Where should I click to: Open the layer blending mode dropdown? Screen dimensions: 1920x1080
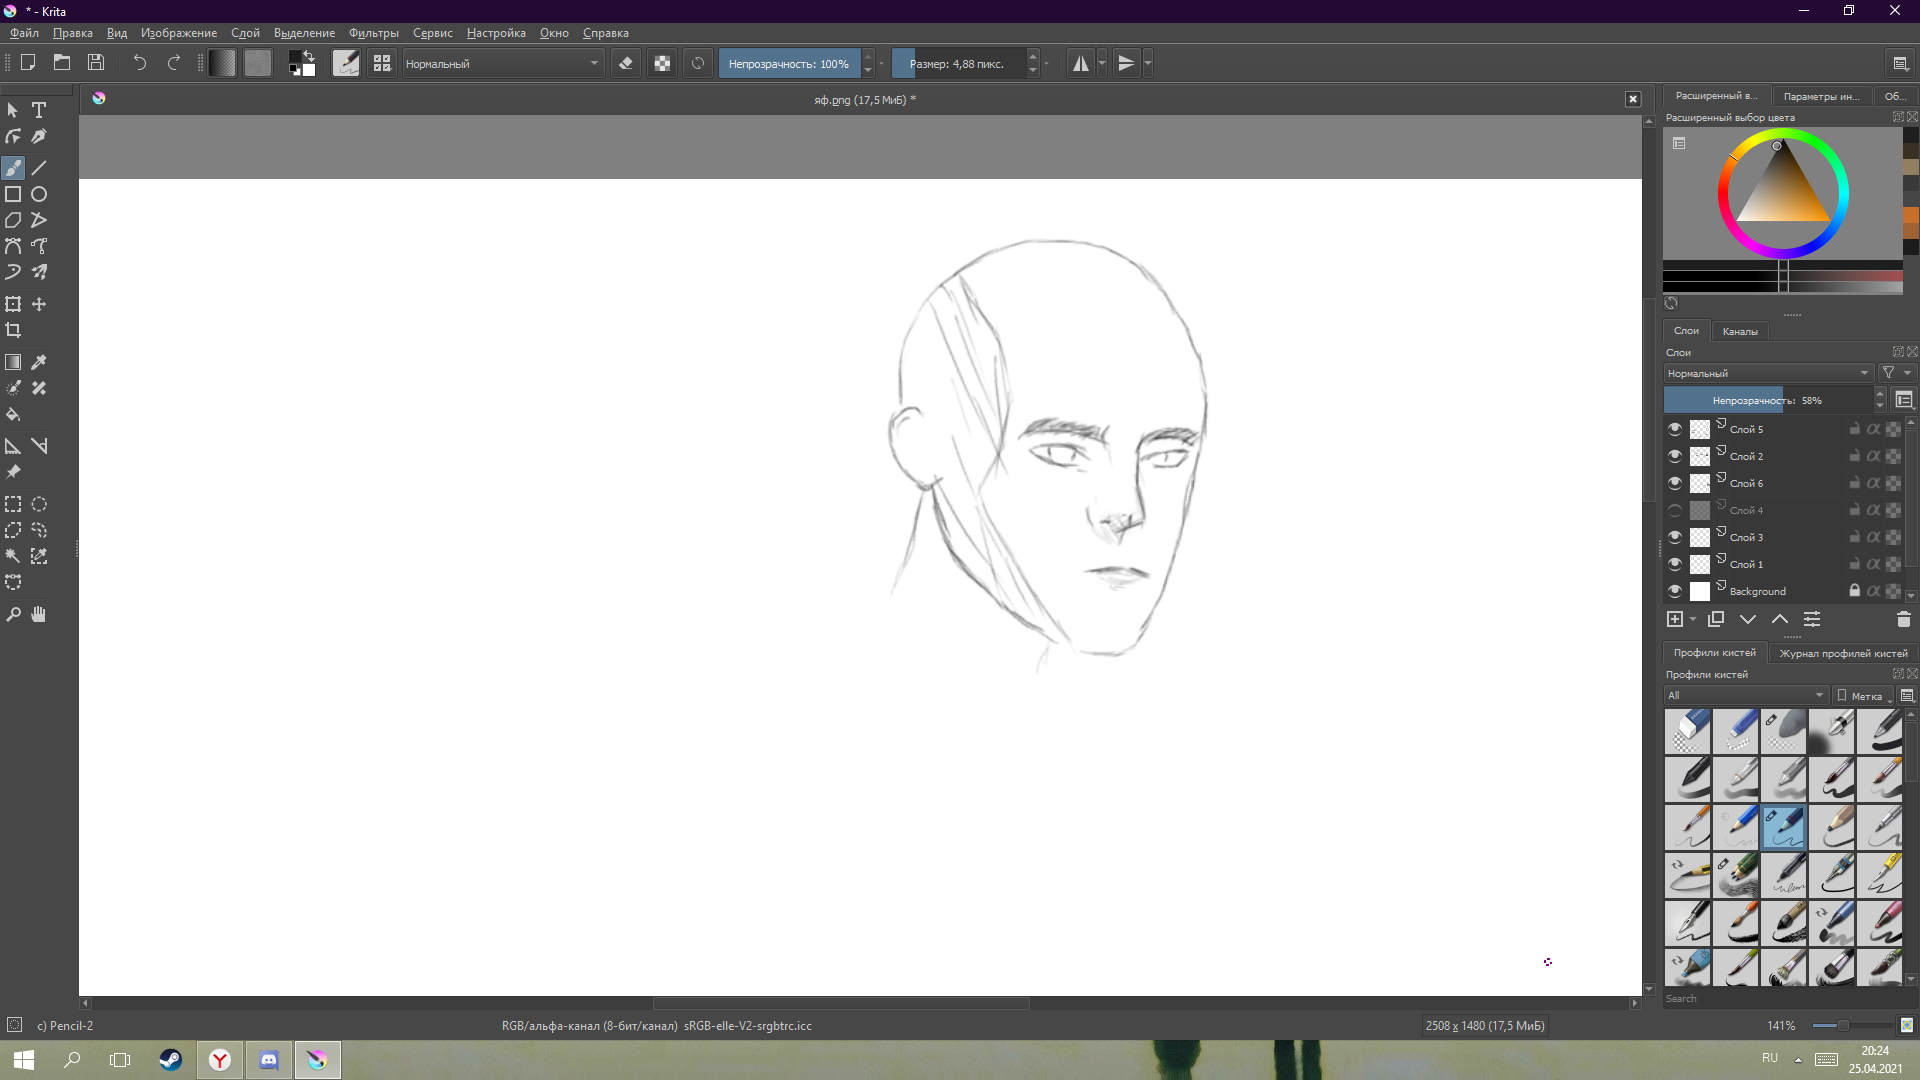point(1767,373)
